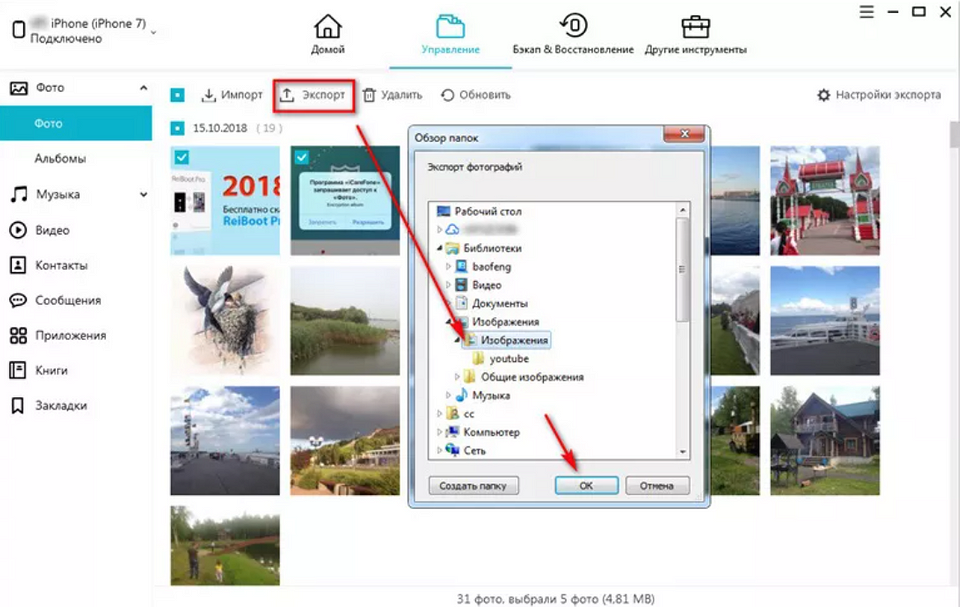Expand the Музыка library node
The image size is (960, 607).
tap(448, 395)
